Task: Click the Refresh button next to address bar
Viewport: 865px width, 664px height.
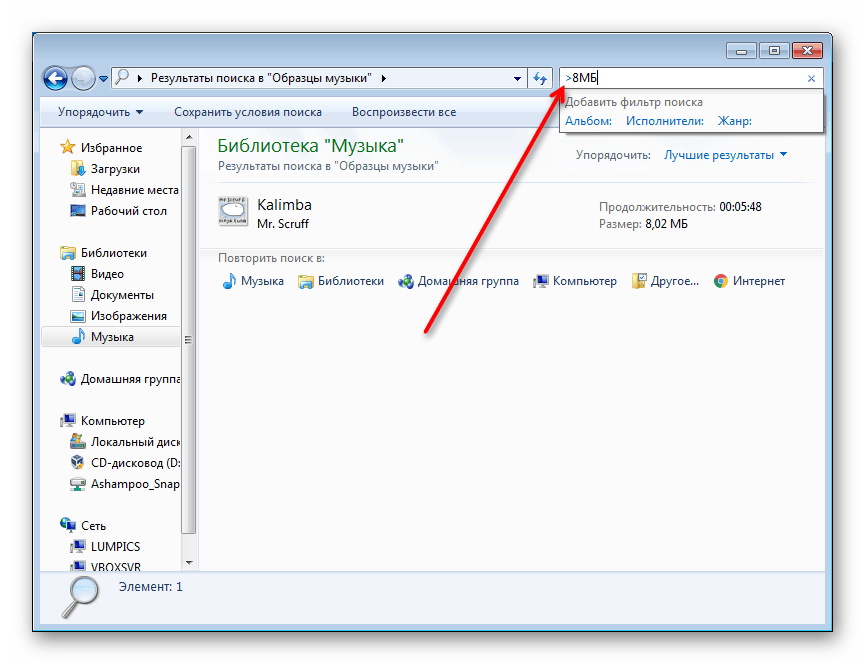Action: [540, 78]
